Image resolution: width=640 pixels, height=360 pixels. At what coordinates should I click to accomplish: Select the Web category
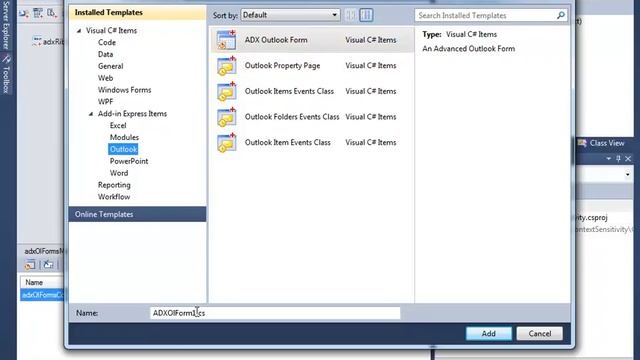click(x=105, y=78)
